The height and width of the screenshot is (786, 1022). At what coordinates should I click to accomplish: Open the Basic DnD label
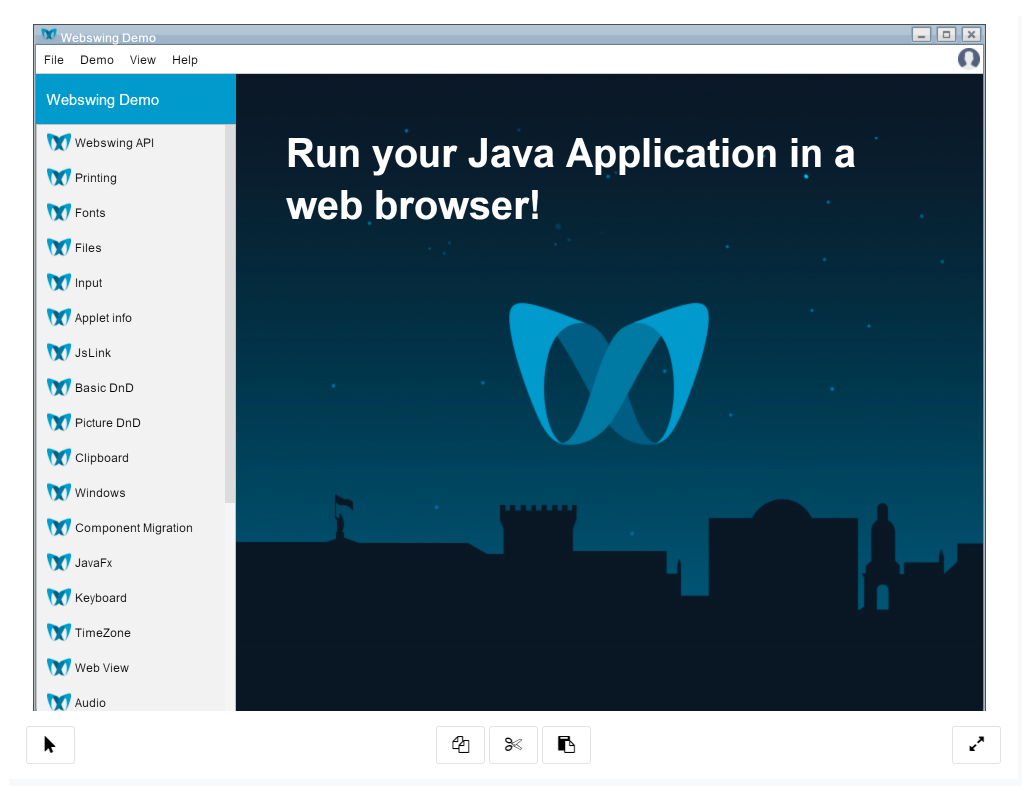[104, 388]
